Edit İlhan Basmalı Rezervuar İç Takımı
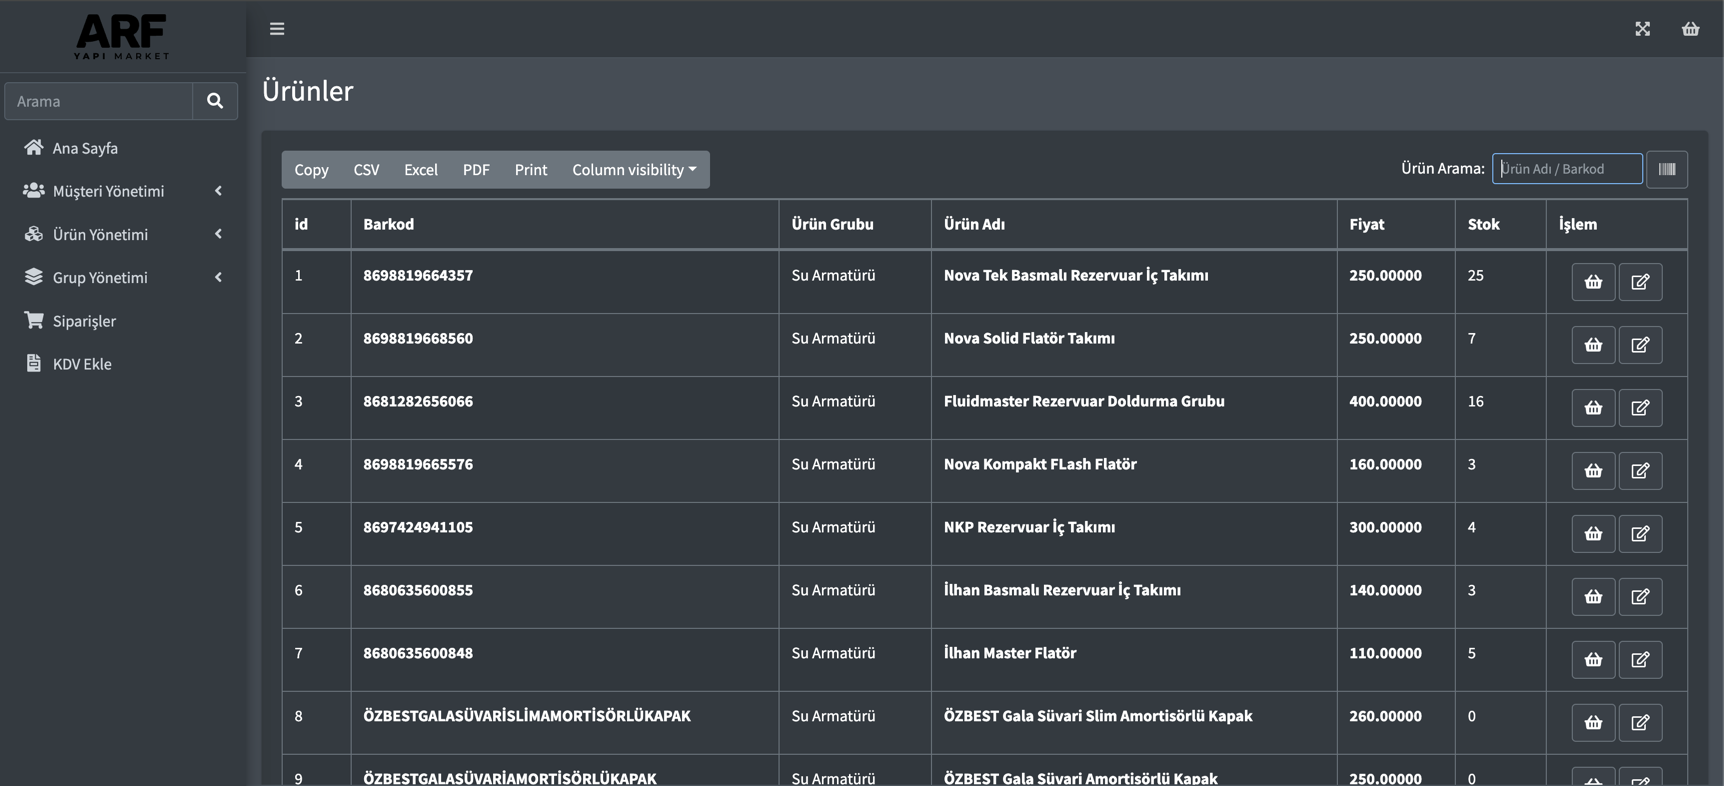 click(x=1641, y=597)
